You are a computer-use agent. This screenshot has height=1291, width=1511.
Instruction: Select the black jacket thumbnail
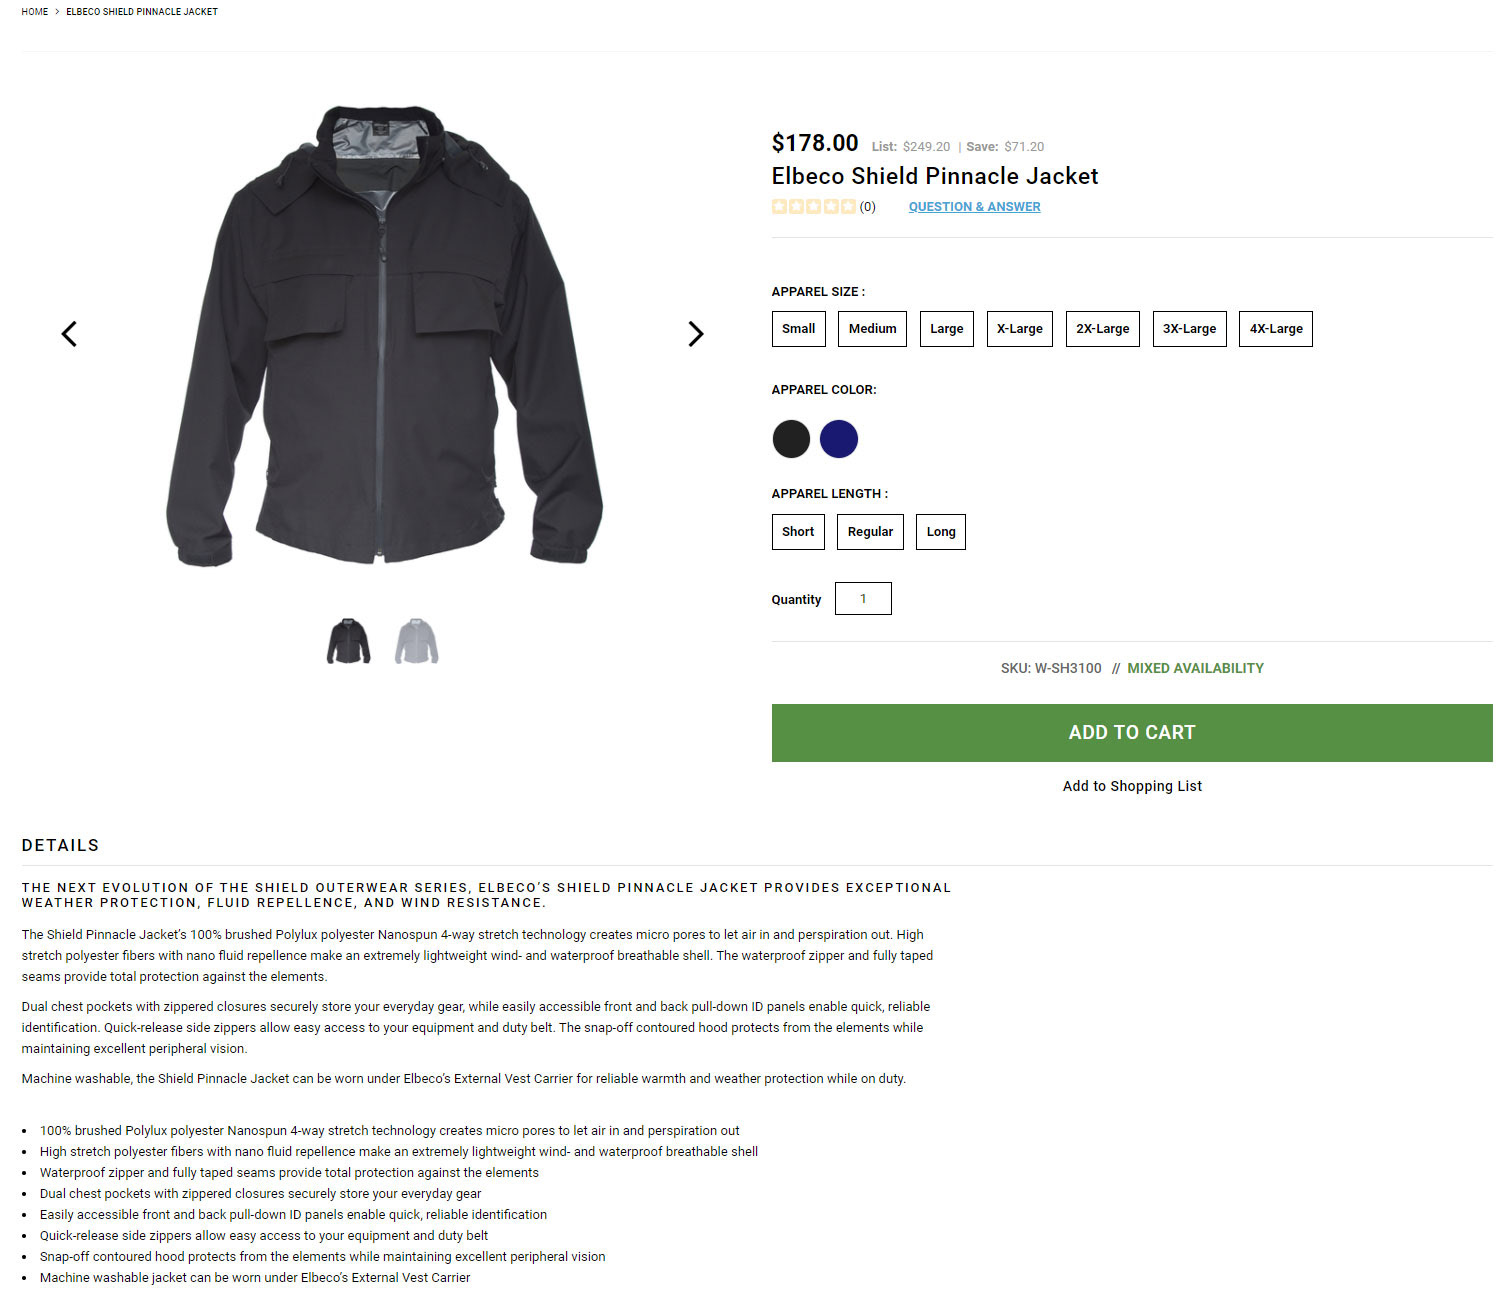click(349, 641)
